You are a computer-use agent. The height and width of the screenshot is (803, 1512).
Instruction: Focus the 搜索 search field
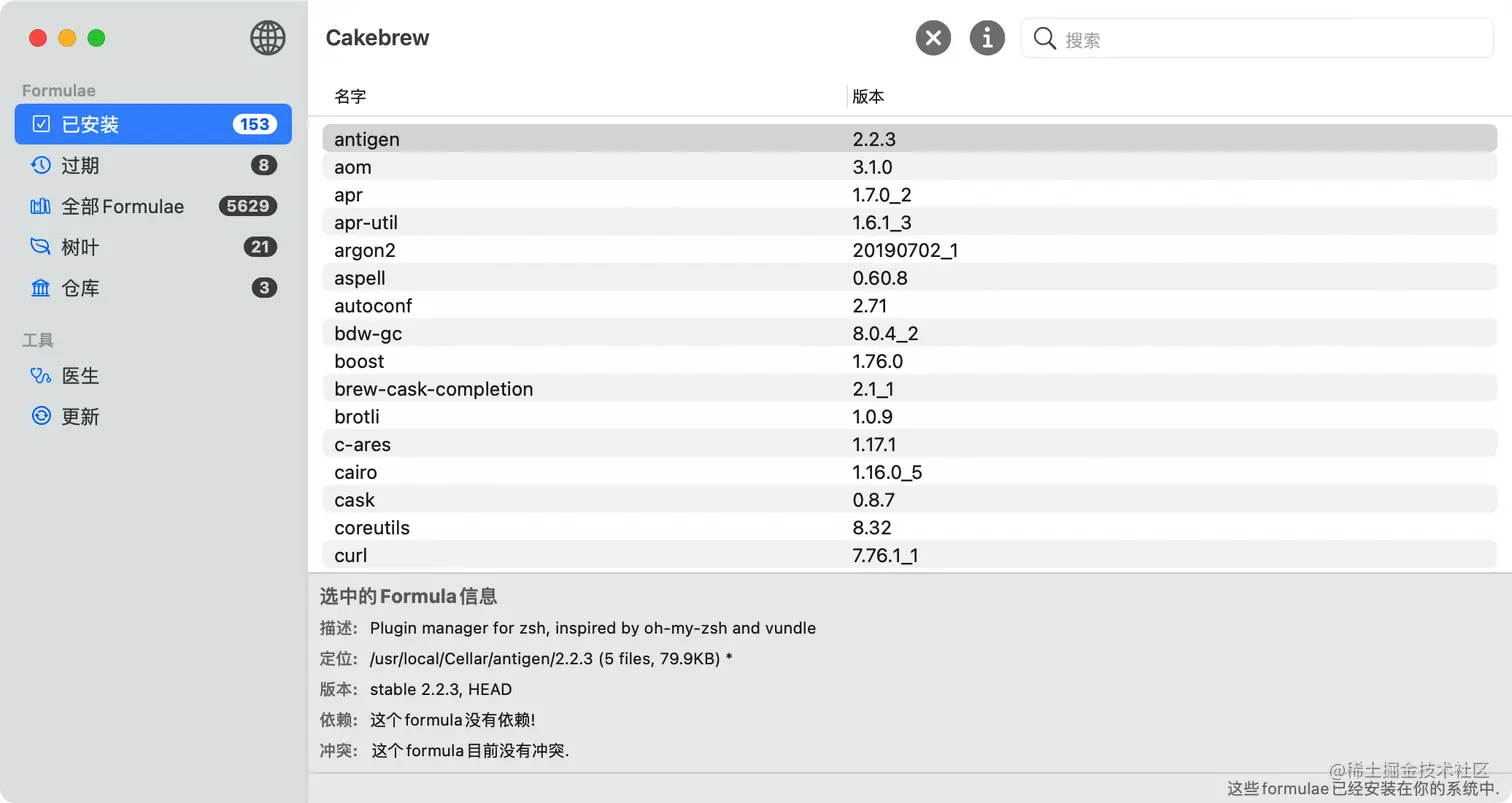pyautogui.click(x=1257, y=39)
